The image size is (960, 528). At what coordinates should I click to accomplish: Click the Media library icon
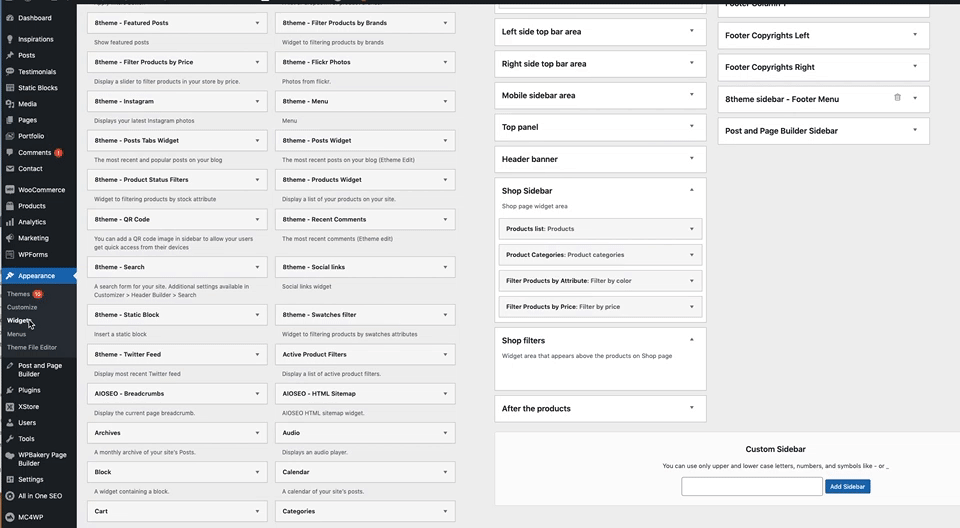coord(10,104)
